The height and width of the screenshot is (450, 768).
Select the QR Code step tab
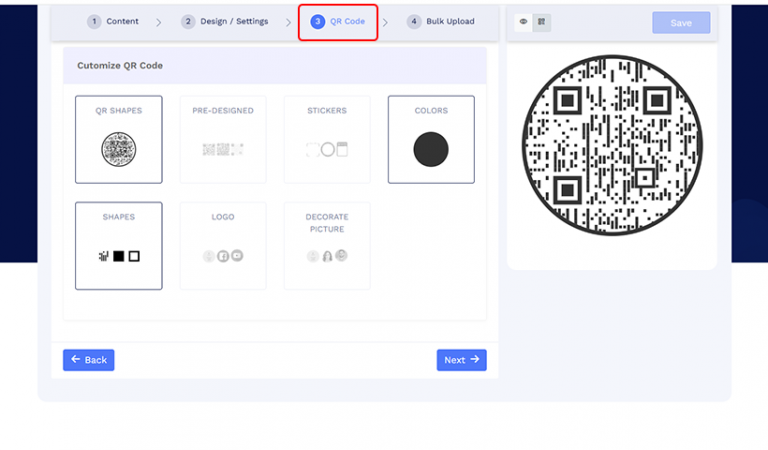[x=338, y=21]
